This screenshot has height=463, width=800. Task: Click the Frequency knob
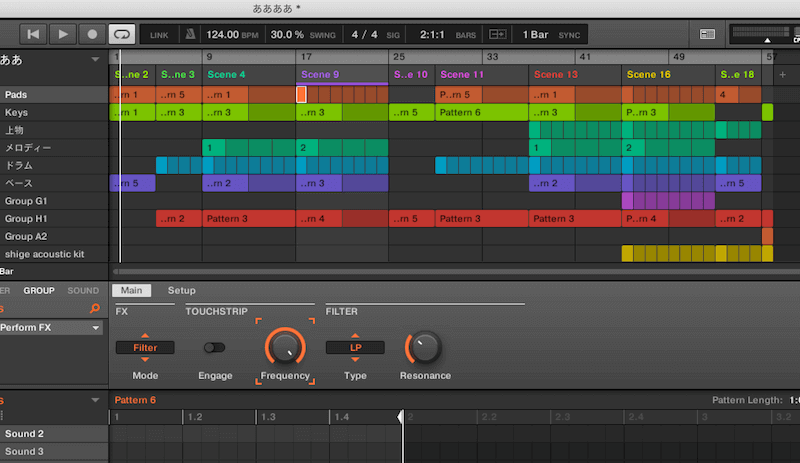(285, 347)
